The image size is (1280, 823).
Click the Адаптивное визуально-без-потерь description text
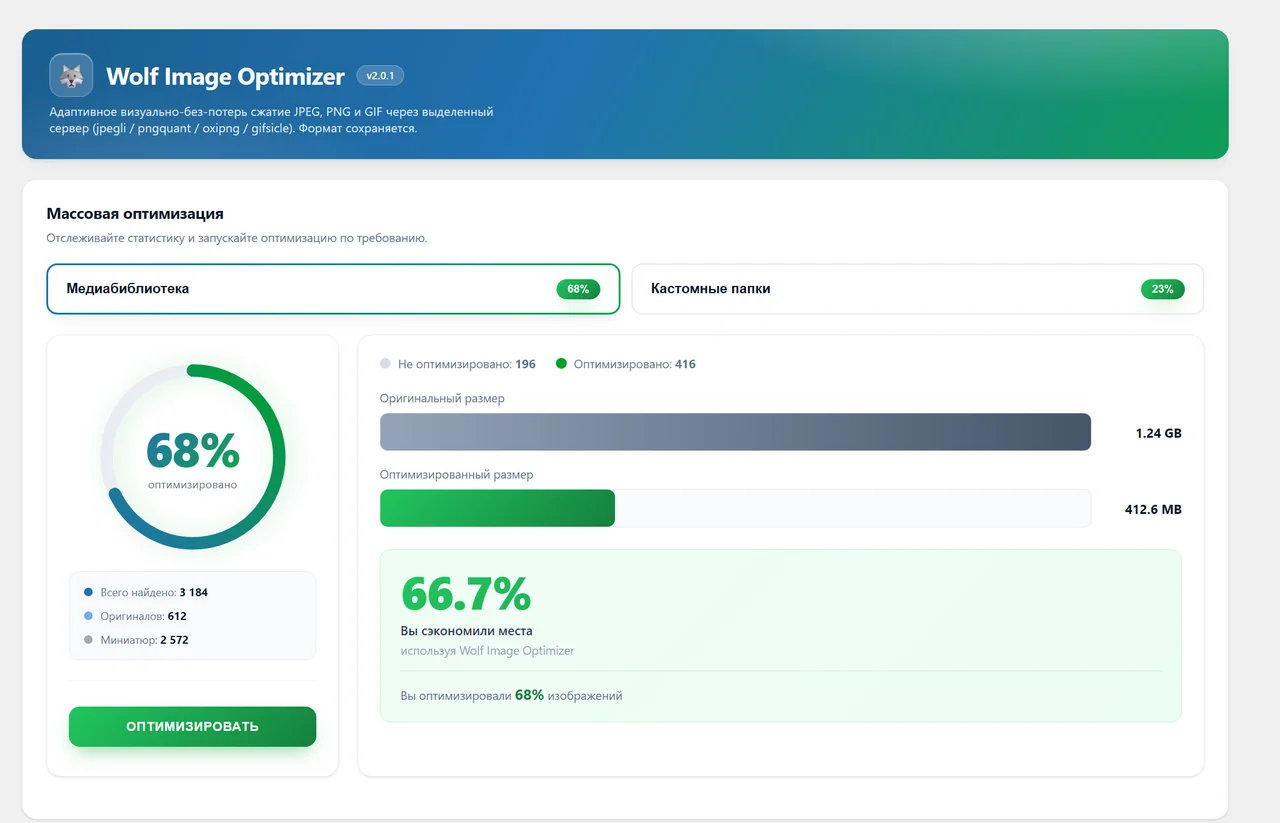pos(271,120)
